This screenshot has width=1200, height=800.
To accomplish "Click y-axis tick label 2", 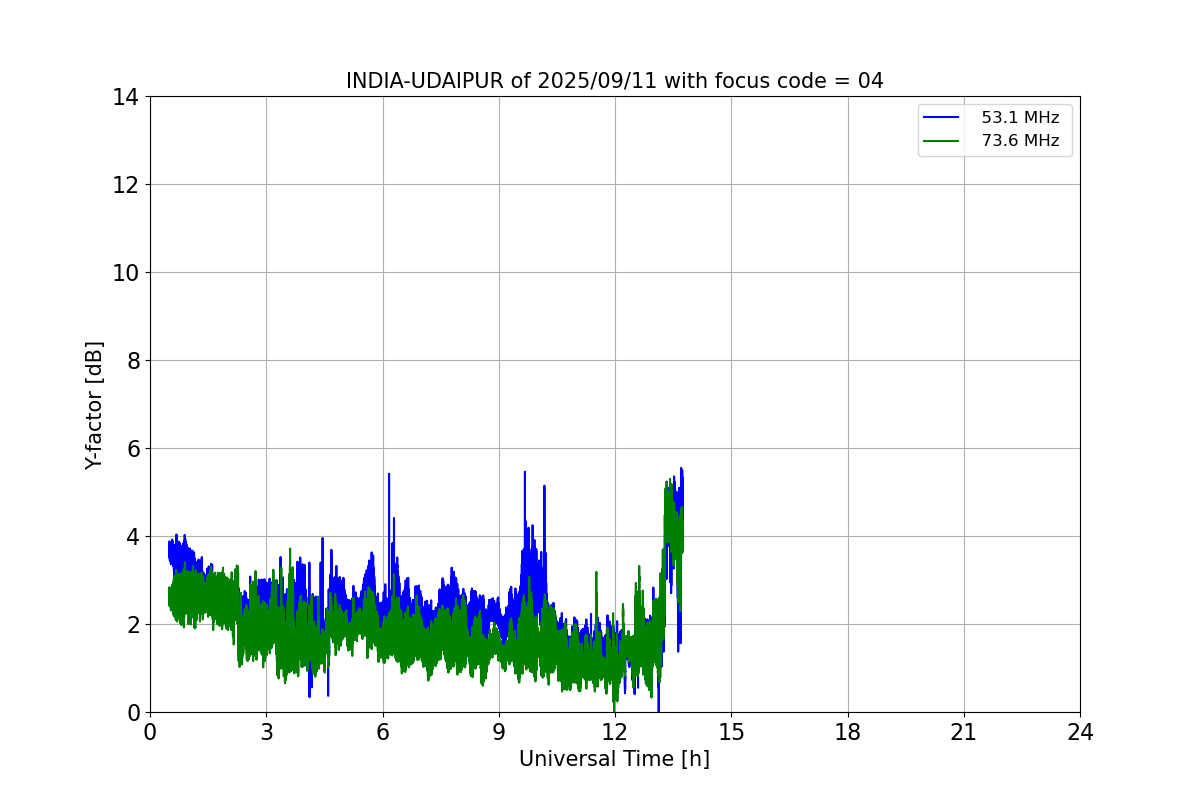I will 132,625.
